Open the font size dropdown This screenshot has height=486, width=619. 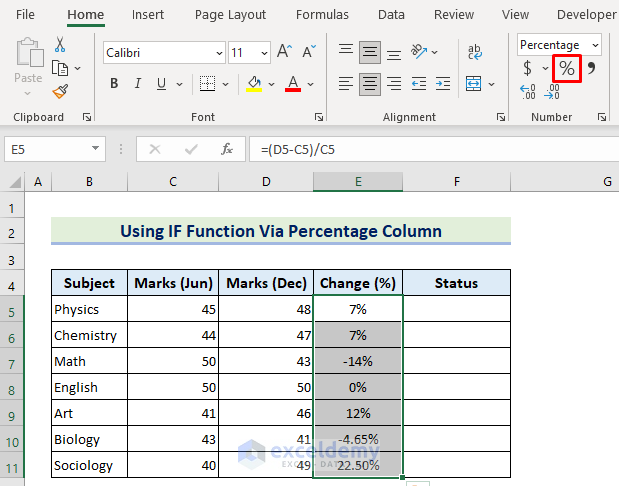coord(264,52)
